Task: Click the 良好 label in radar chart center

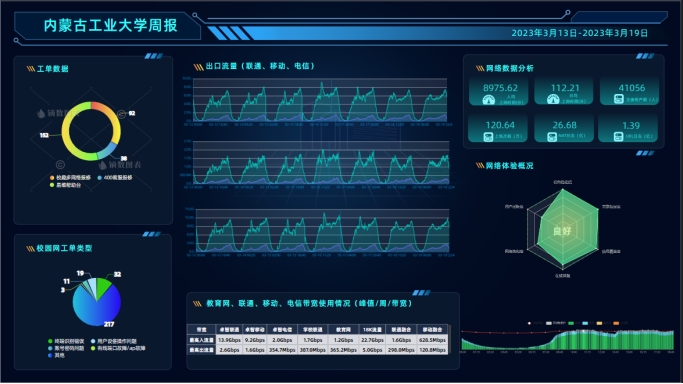Action: [x=562, y=231]
